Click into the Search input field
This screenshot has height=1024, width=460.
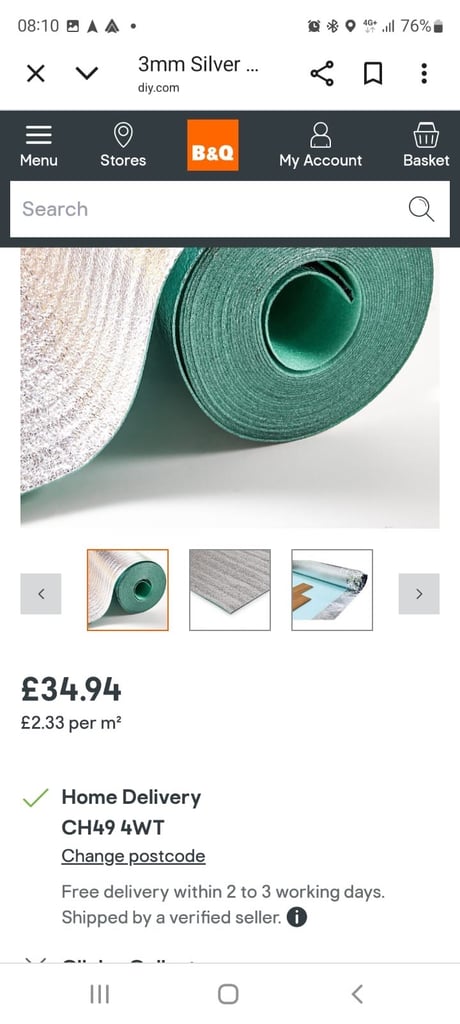209,209
